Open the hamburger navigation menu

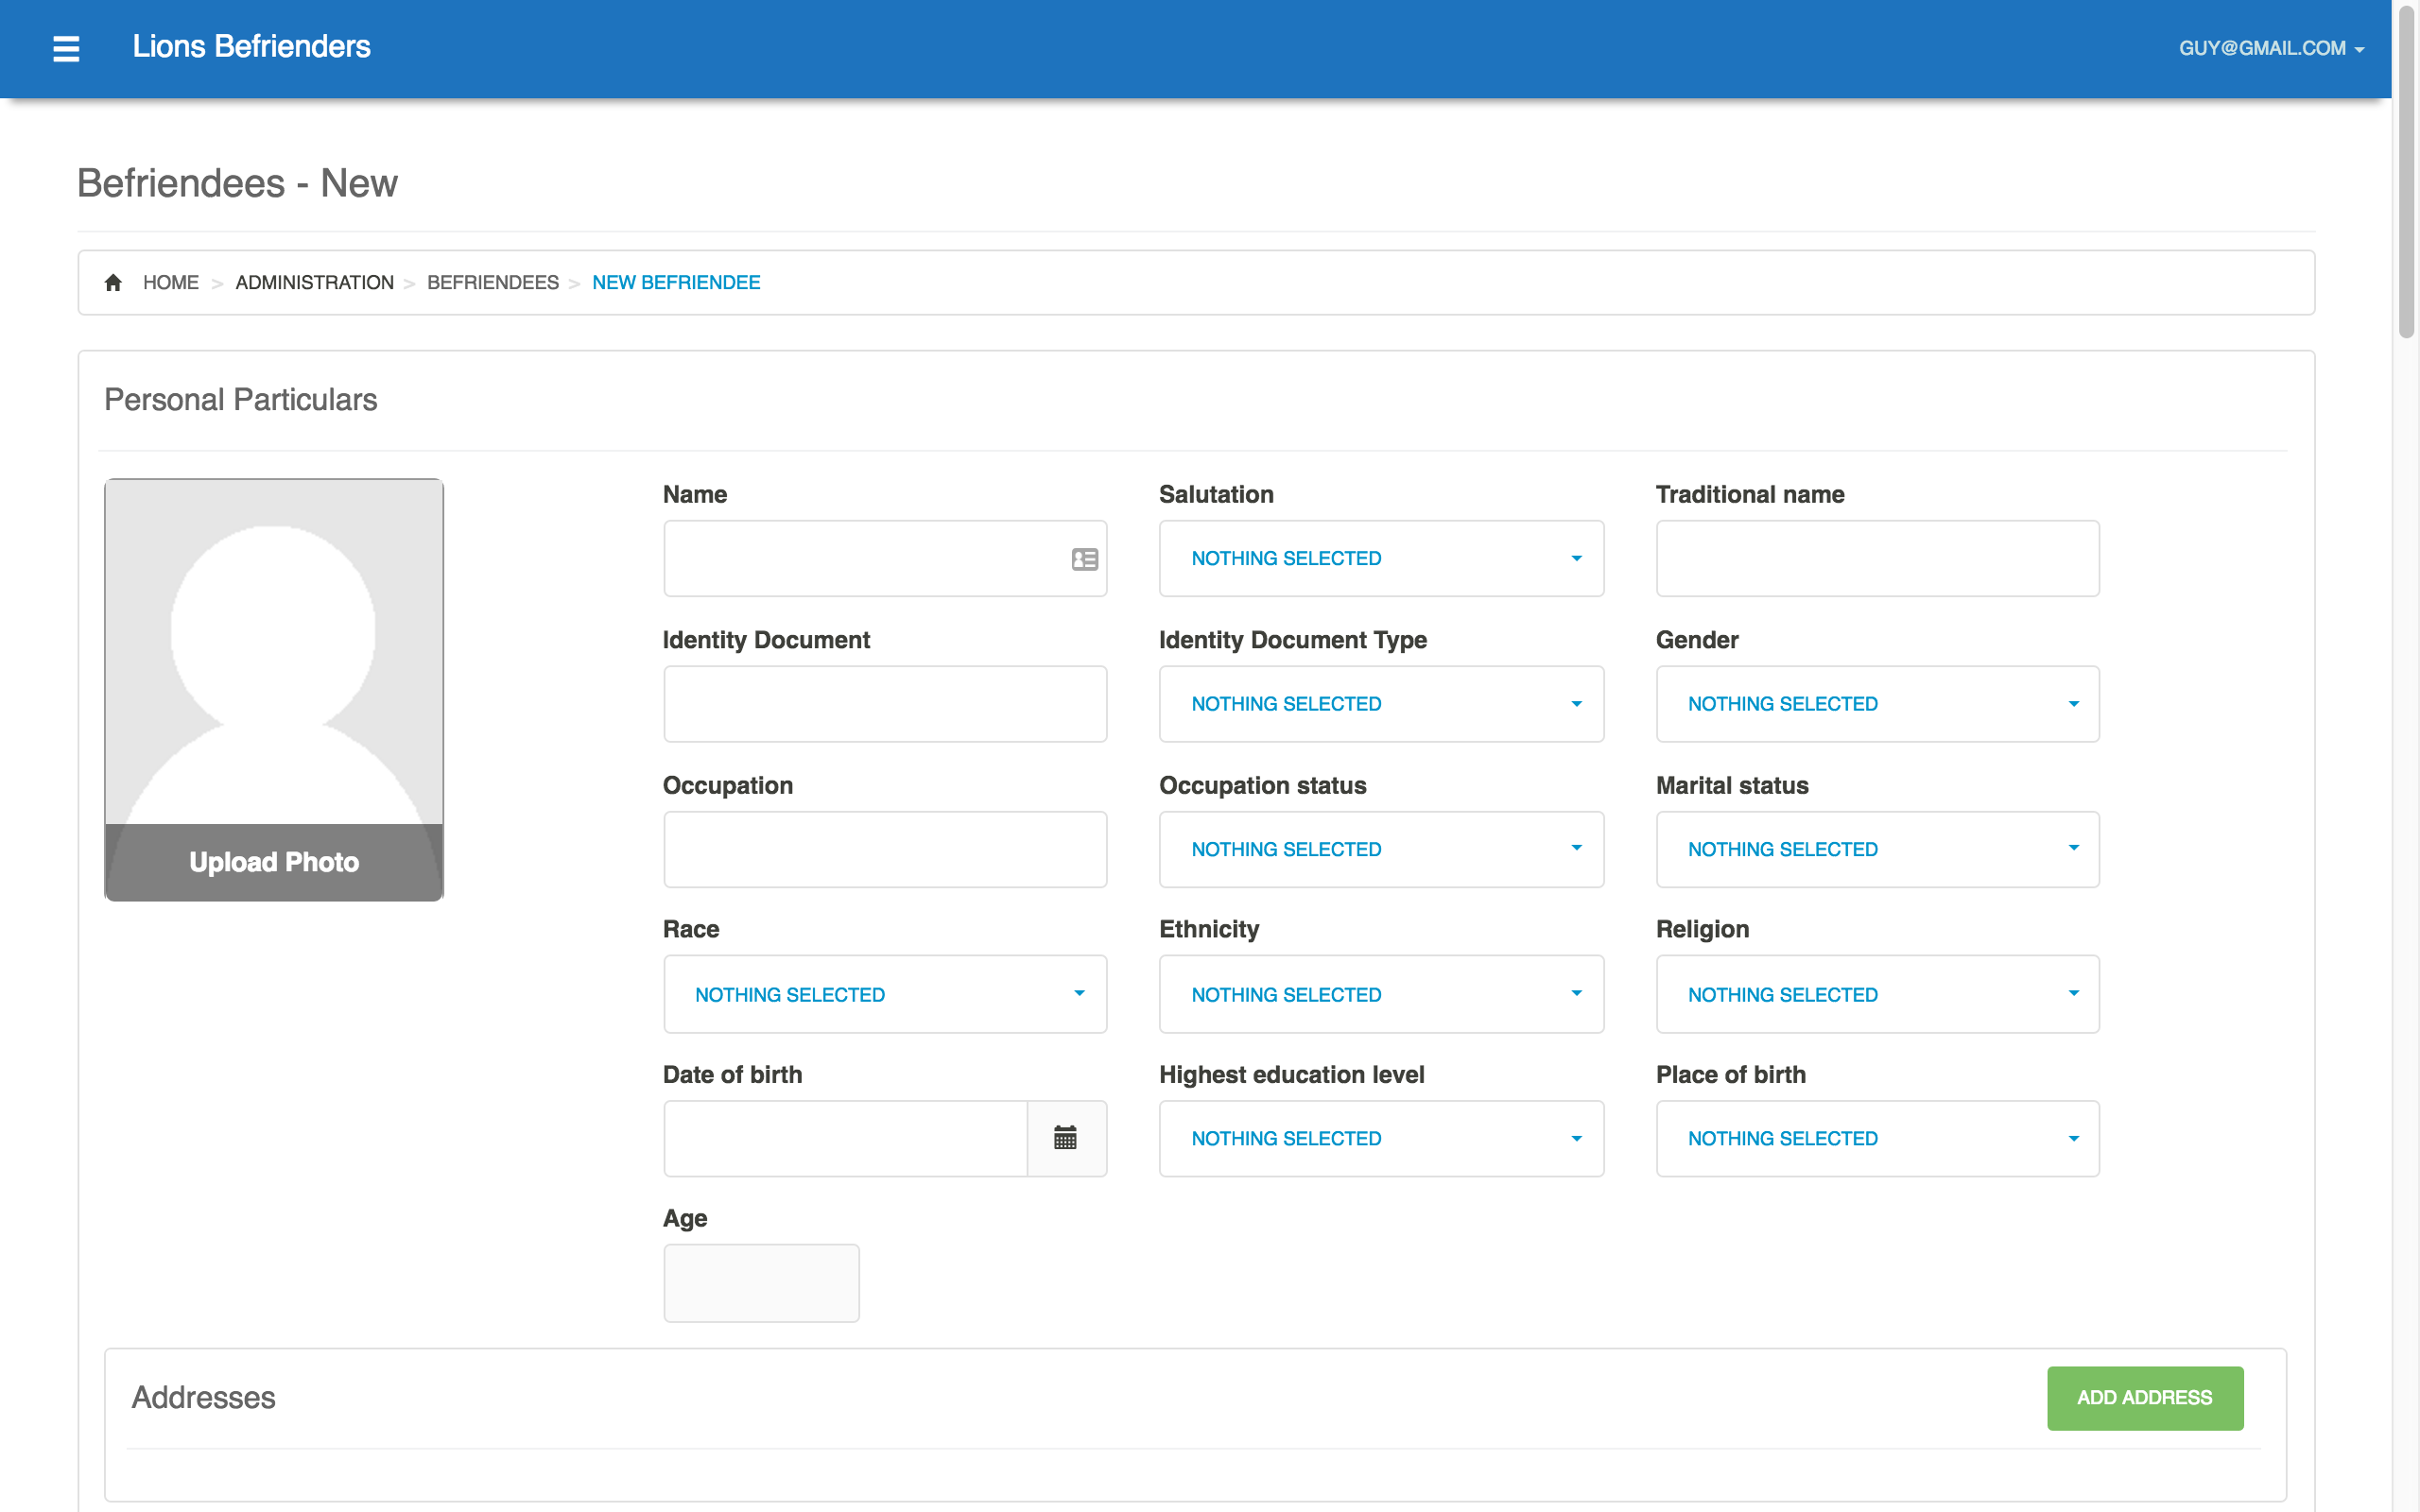(x=66, y=48)
